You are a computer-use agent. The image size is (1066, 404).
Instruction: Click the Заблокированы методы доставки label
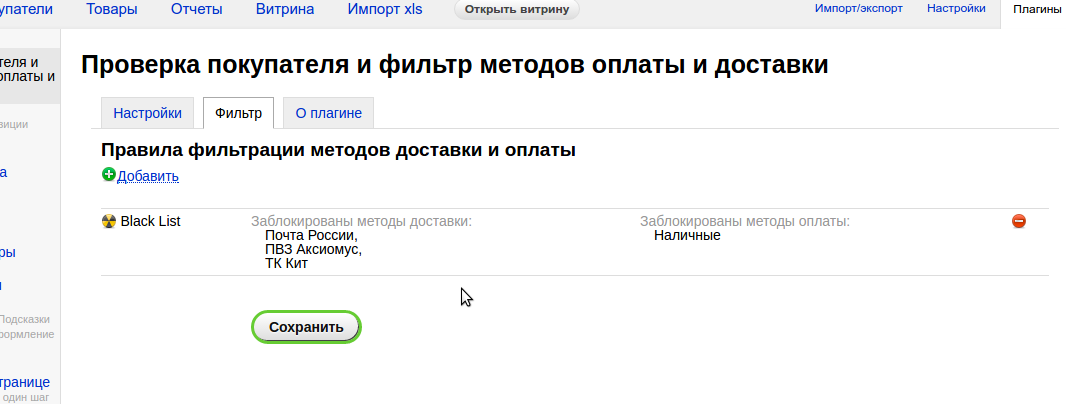coord(361,221)
